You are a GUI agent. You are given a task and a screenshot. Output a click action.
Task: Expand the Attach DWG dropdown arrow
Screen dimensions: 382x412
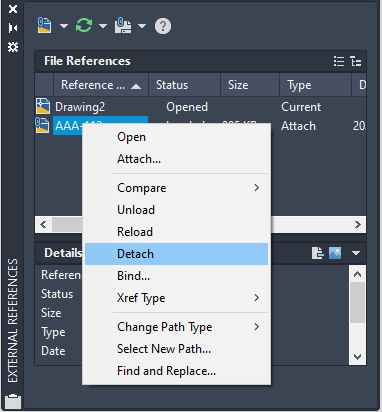point(64,26)
